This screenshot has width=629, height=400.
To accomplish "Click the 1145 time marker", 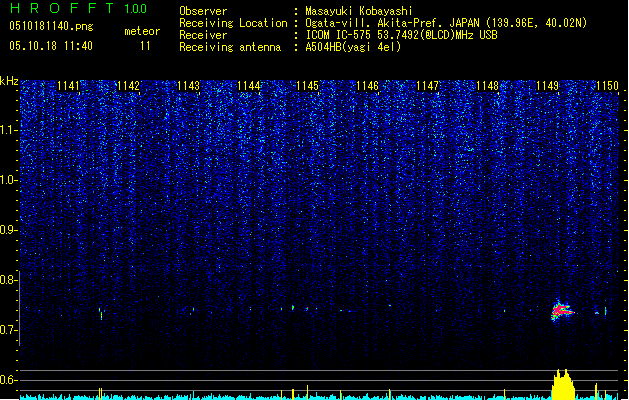I will click(307, 86).
